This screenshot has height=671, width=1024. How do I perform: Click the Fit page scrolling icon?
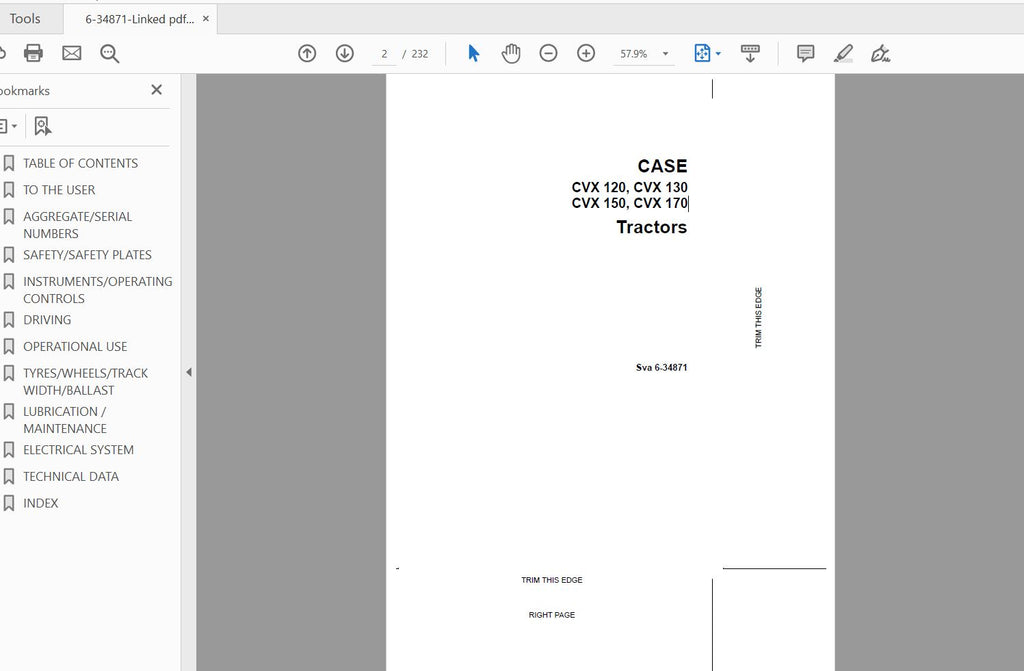pyautogui.click(x=702, y=54)
